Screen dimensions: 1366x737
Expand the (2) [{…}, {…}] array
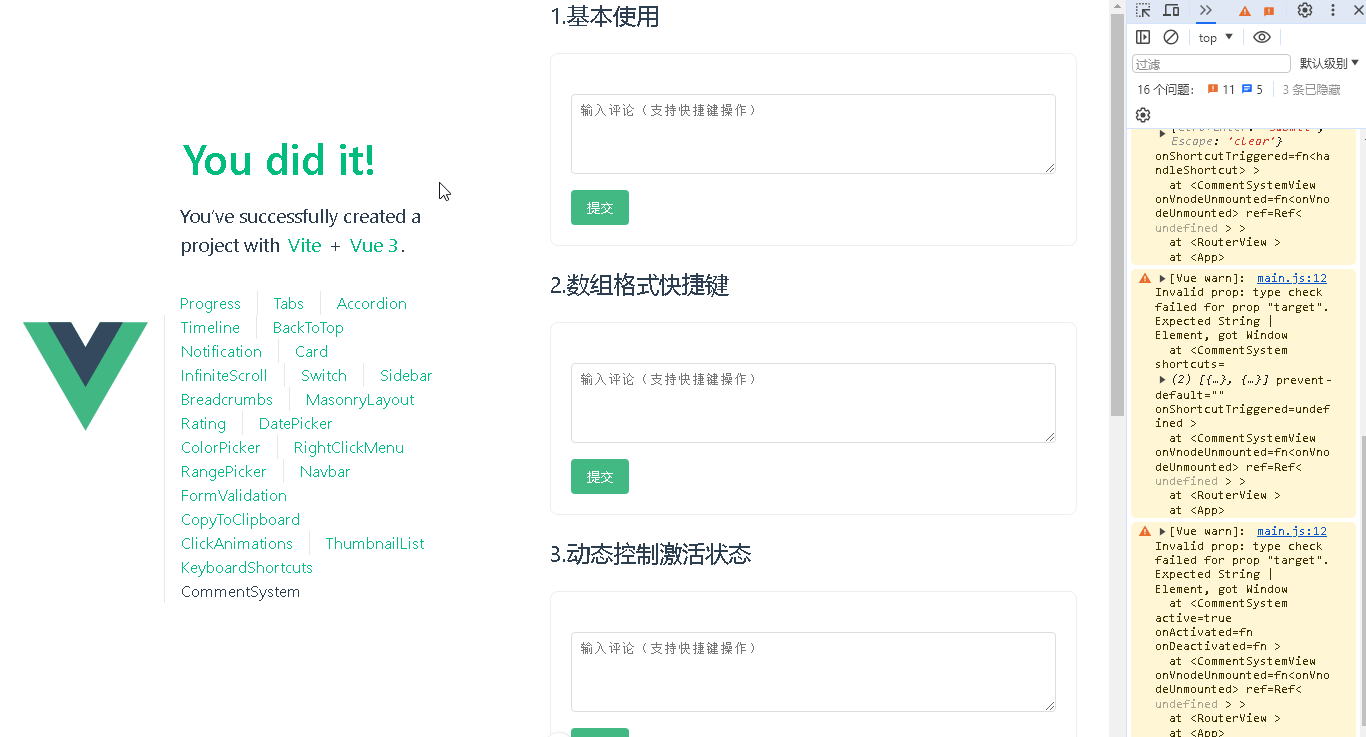(x=1163, y=380)
